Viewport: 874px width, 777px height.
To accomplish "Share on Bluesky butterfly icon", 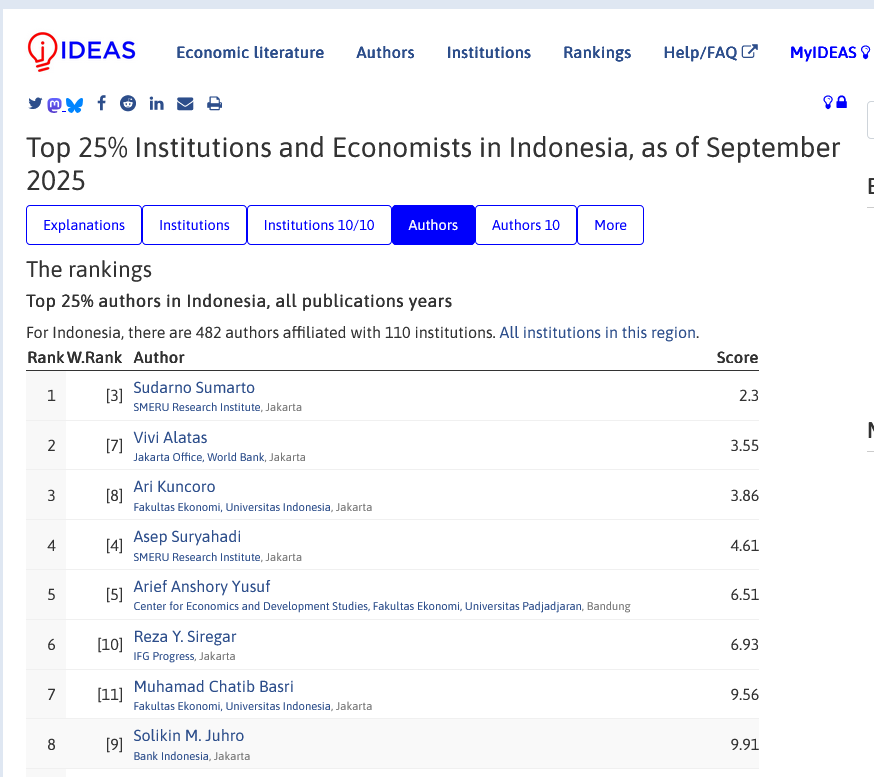I will (74, 105).
